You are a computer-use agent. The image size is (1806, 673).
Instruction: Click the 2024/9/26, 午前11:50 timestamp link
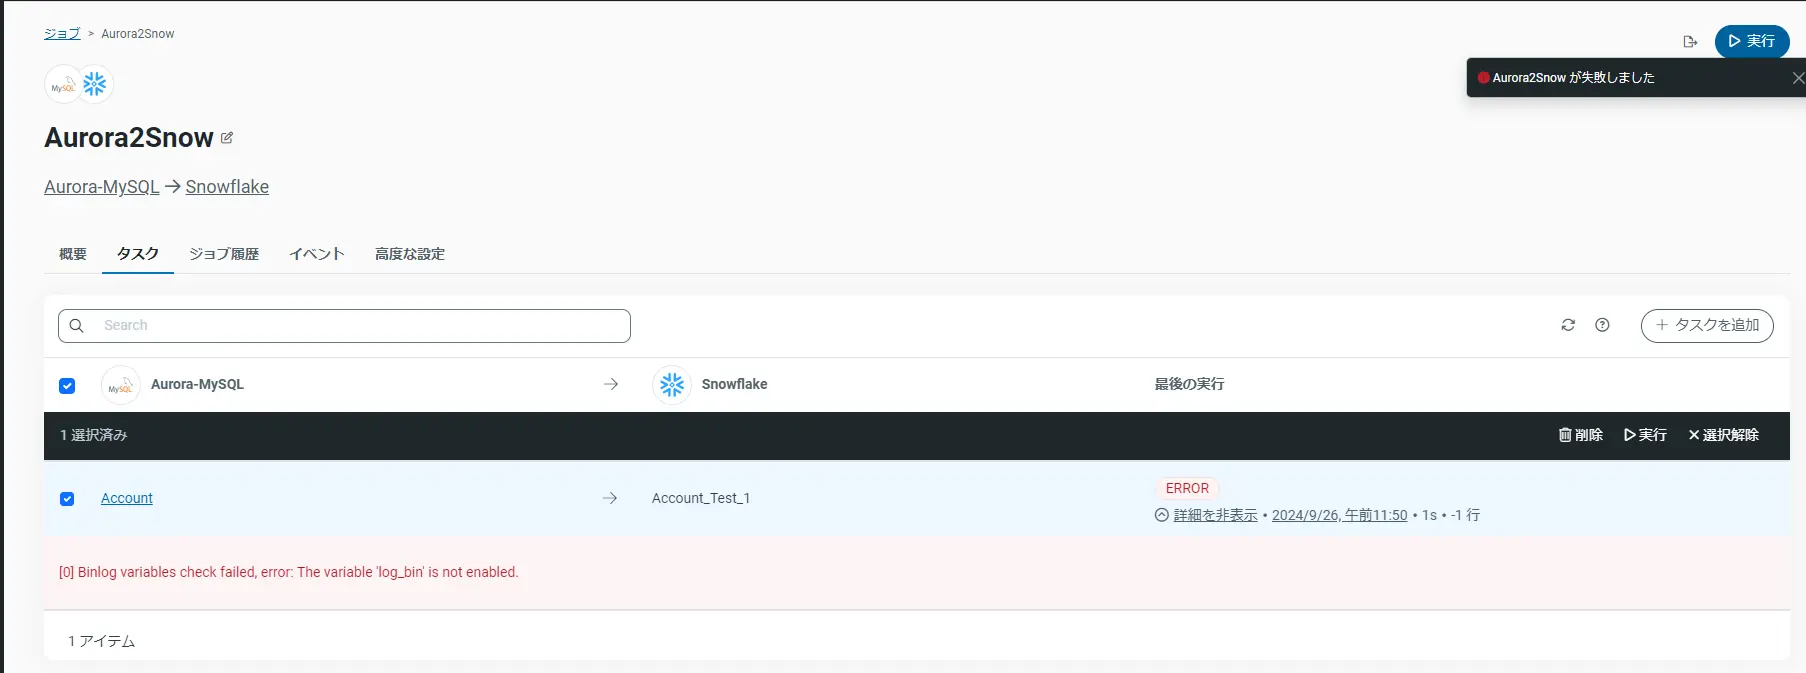pos(1339,515)
